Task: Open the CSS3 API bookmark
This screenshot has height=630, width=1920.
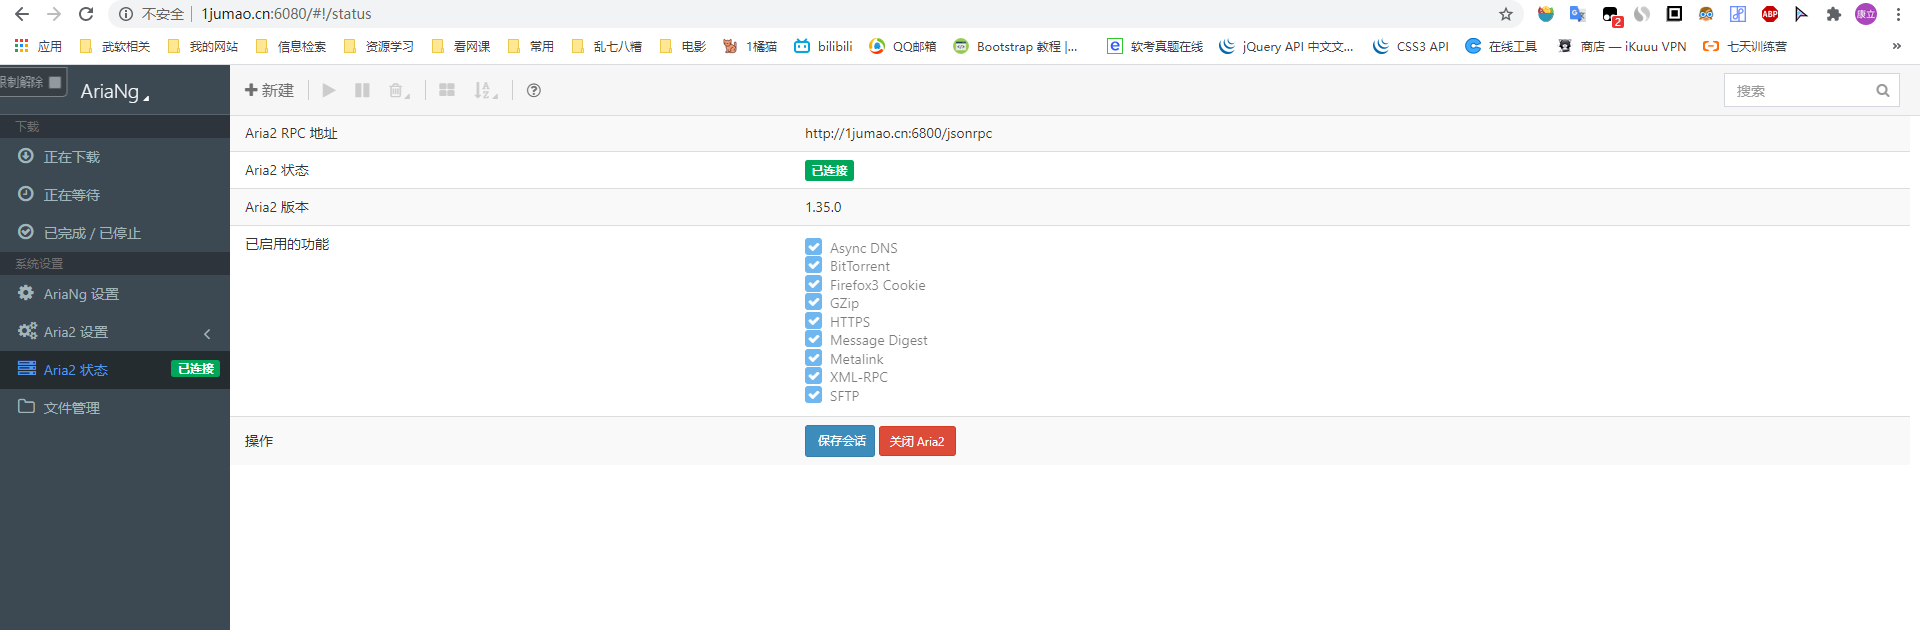Action: click(x=1411, y=46)
